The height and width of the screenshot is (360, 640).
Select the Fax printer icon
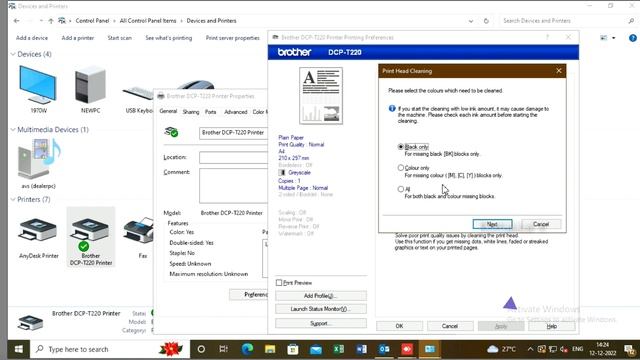tap(139, 230)
